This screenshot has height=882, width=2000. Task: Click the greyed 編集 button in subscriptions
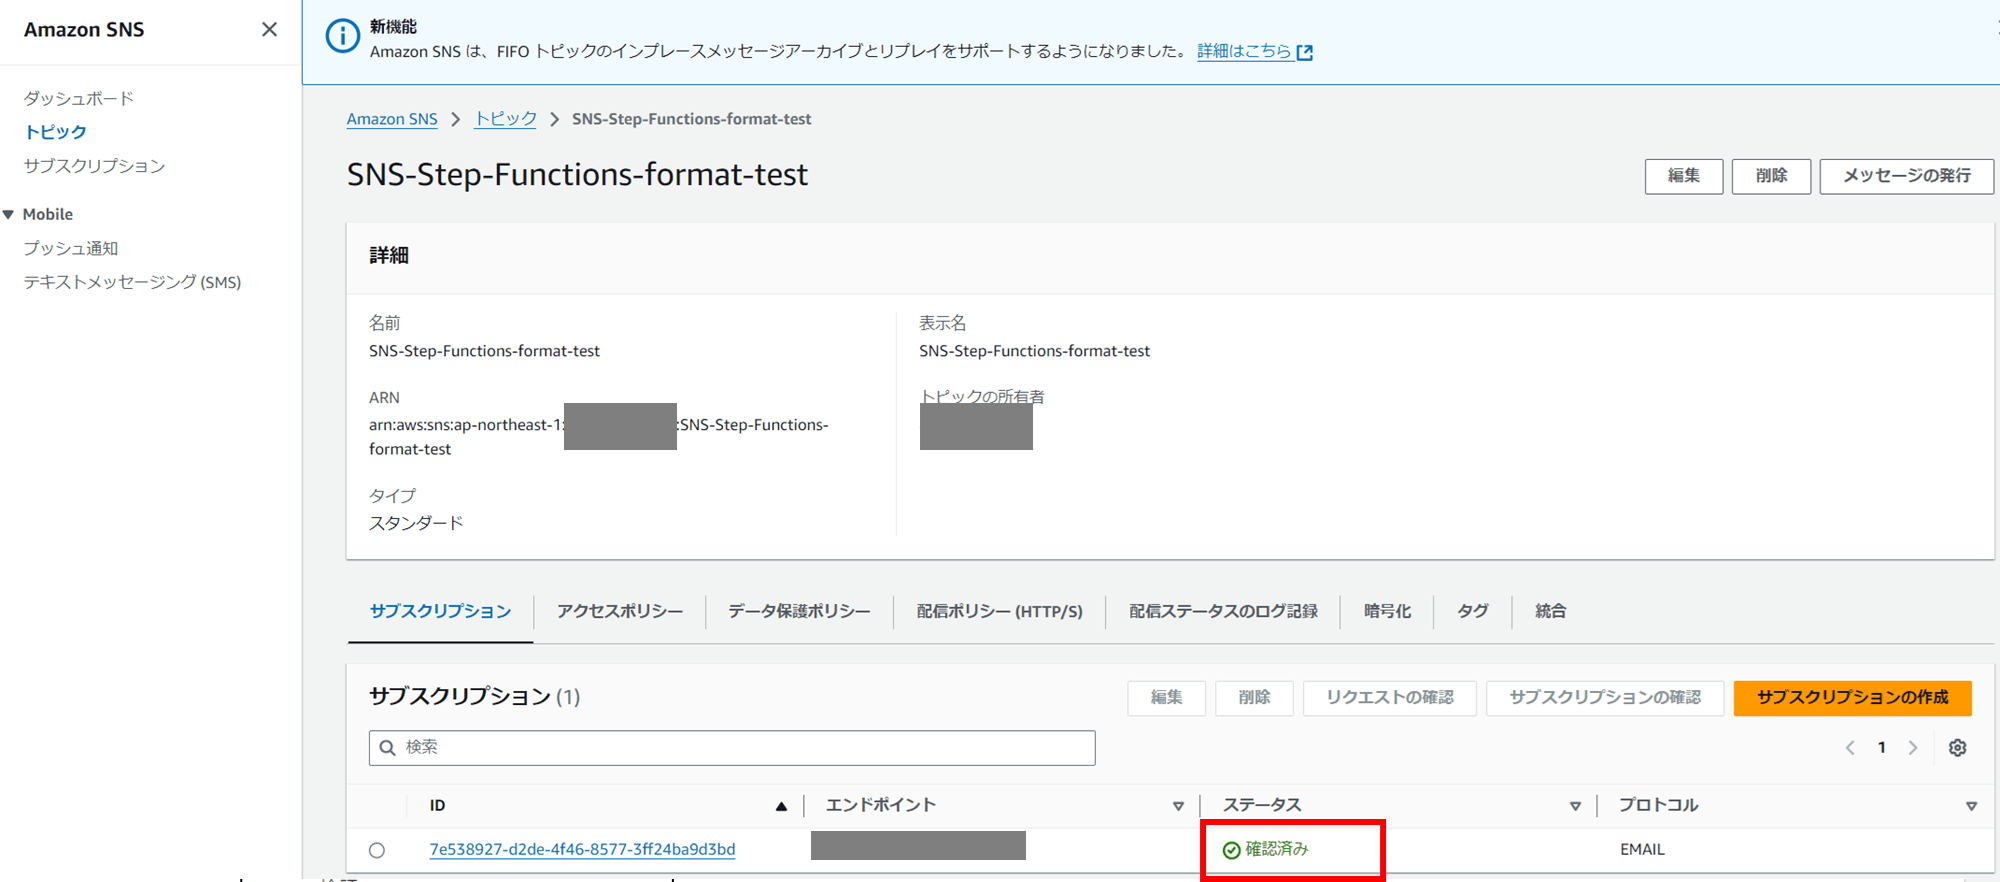(1166, 698)
